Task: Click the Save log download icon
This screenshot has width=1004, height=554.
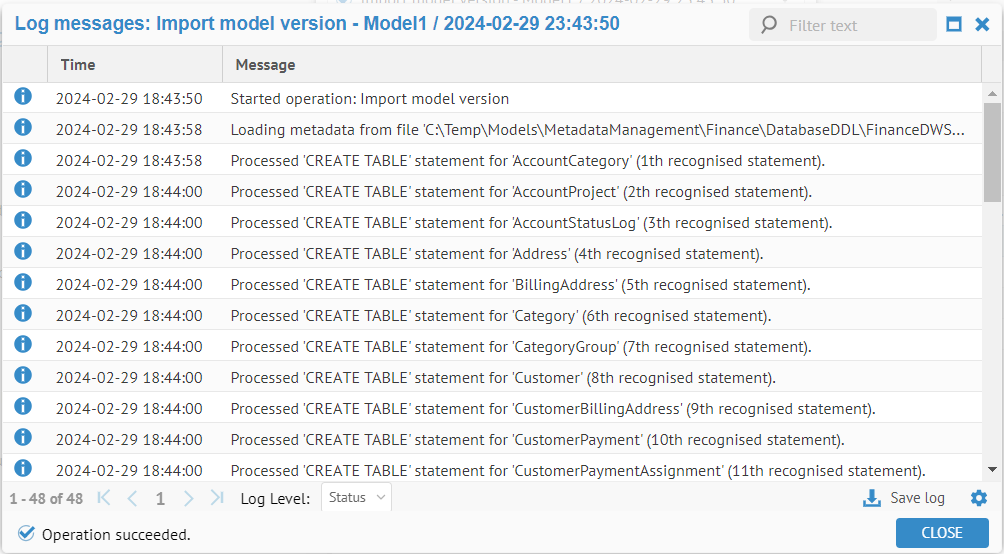Action: tap(872, 498)
